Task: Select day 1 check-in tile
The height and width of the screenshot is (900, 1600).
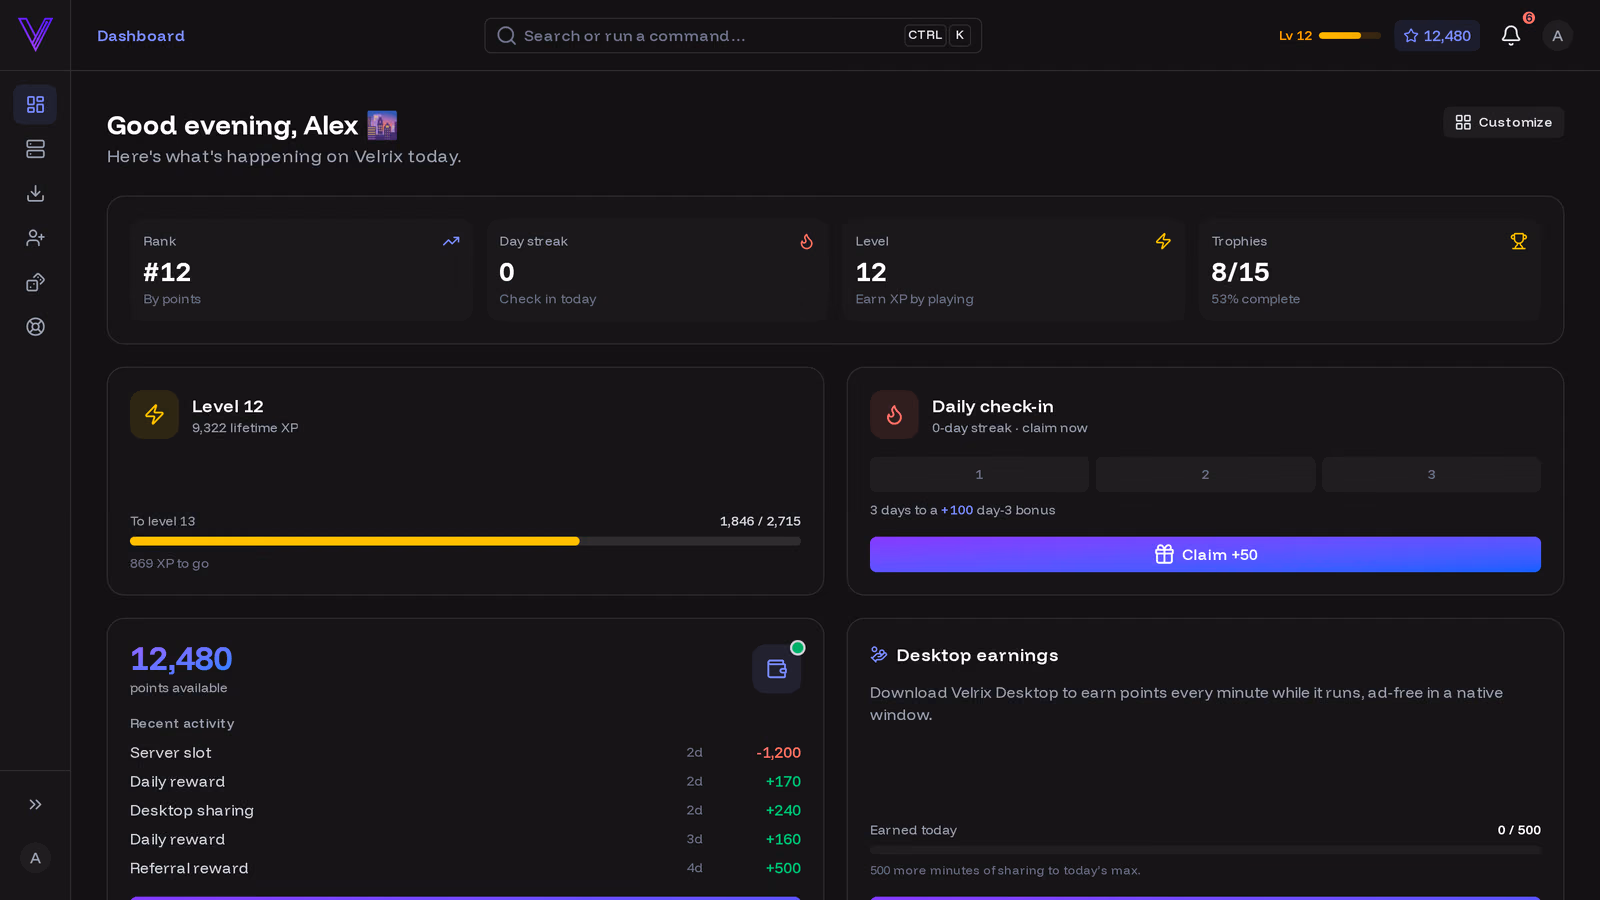Action: (979, 474)
